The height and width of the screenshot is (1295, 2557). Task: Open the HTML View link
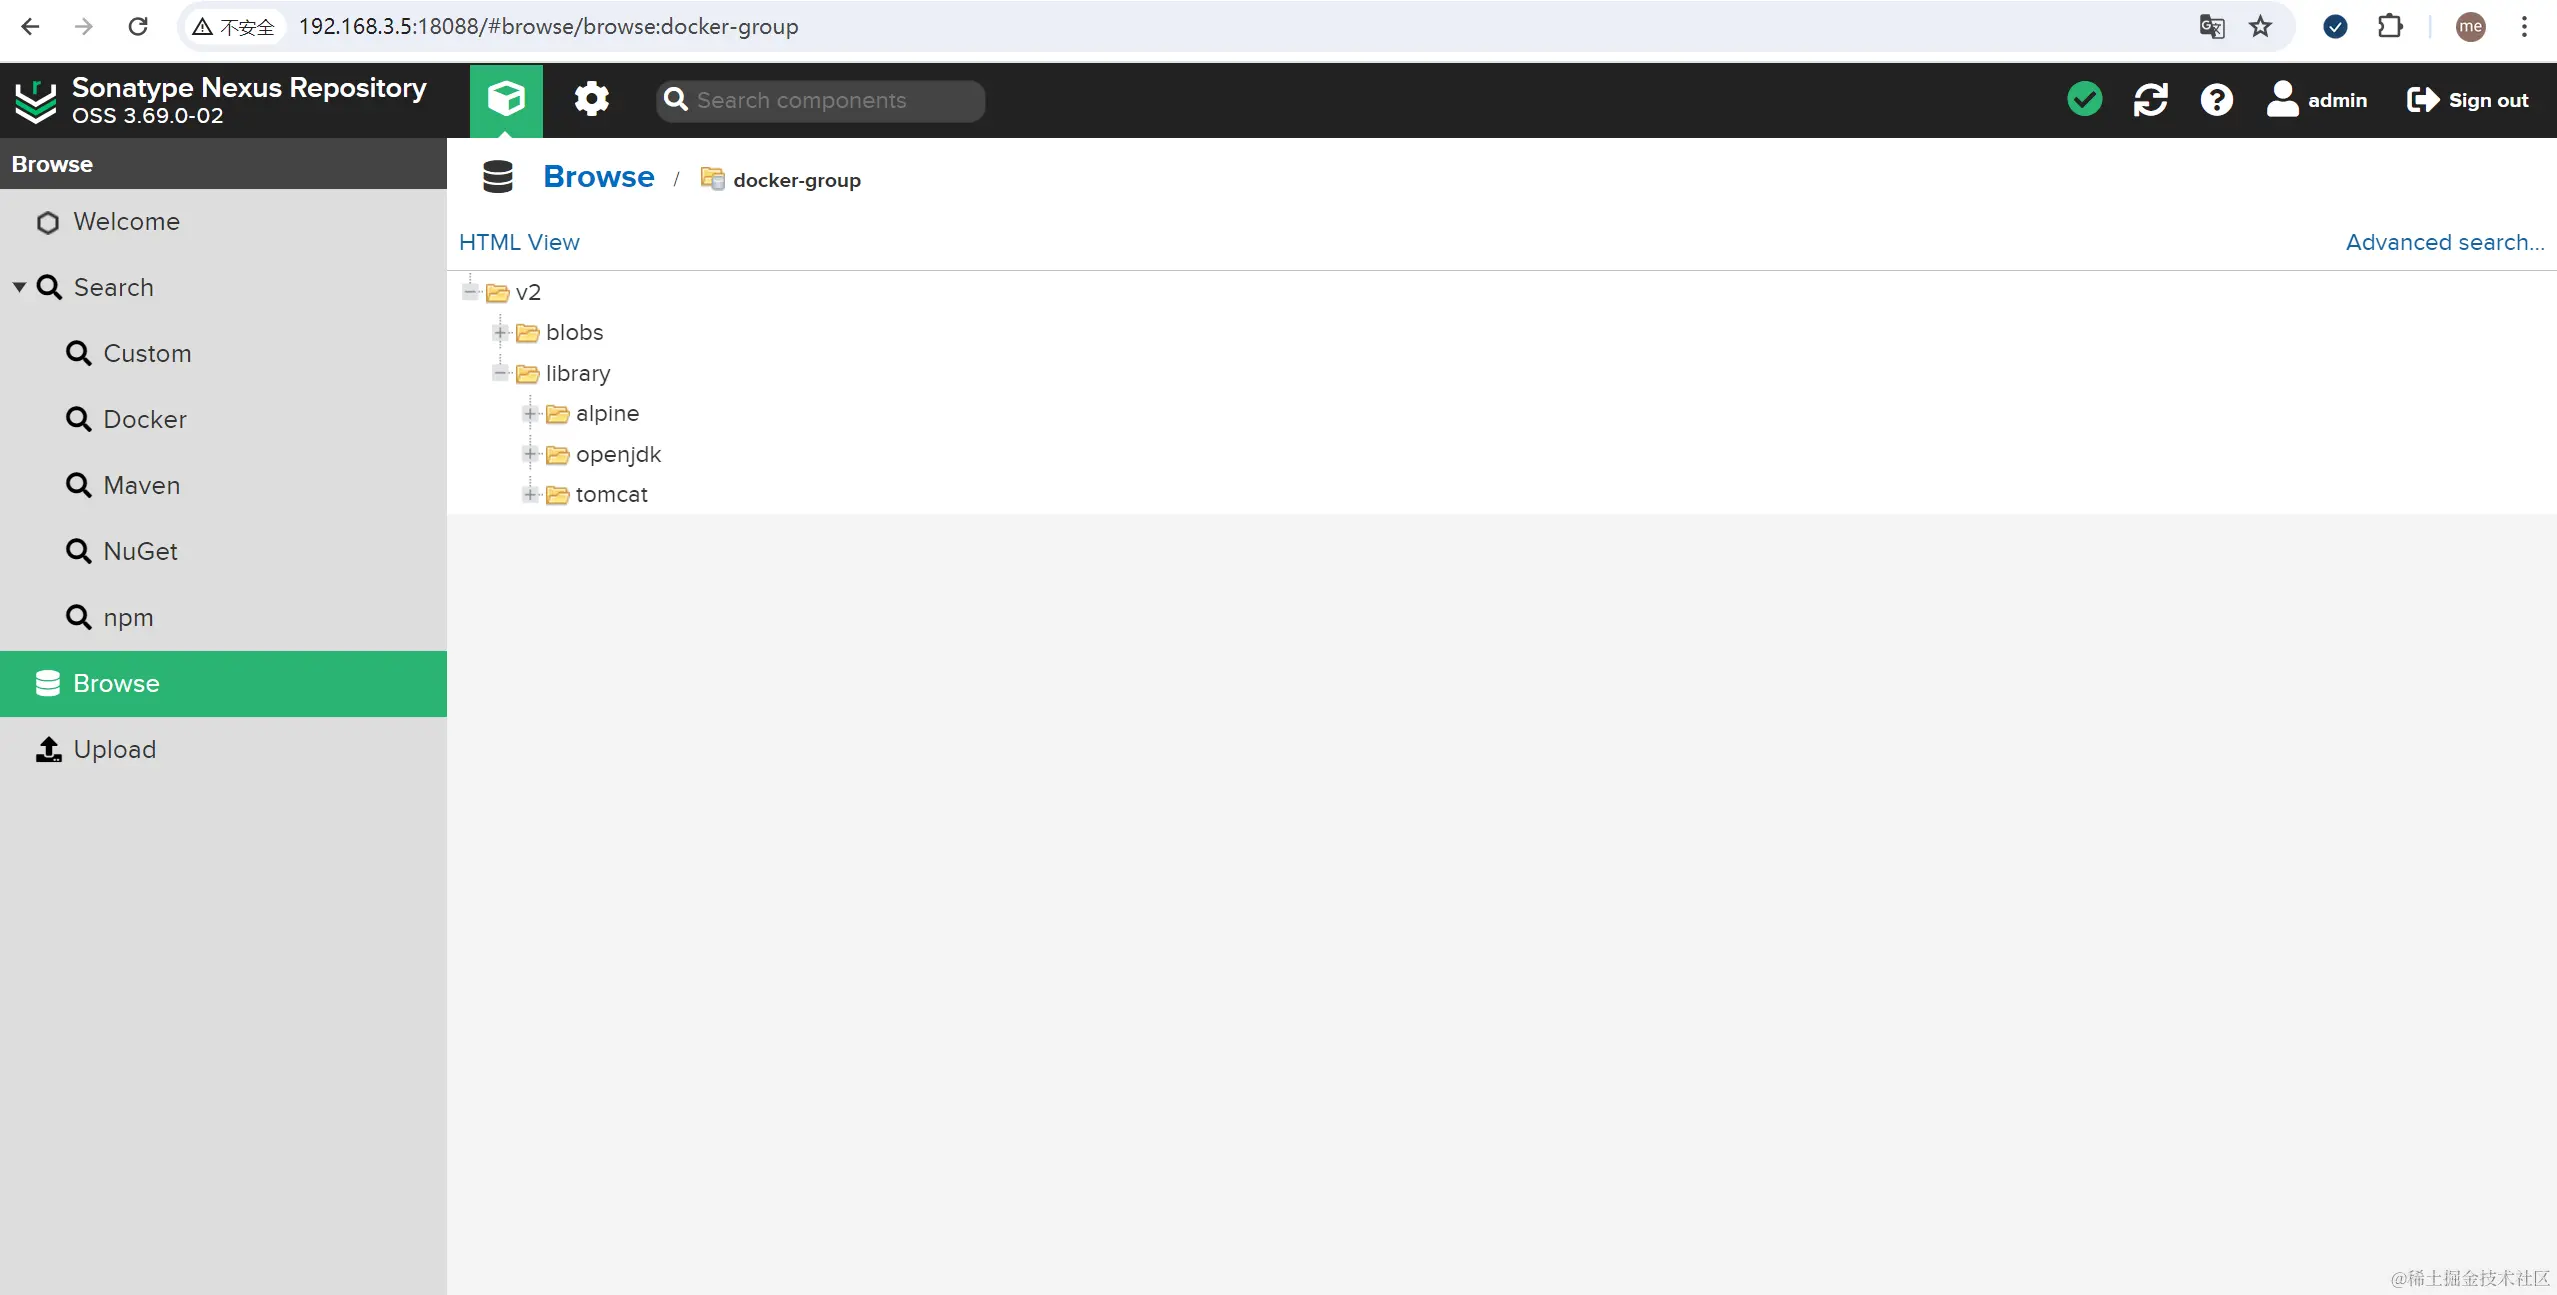(x=519, y=242)
